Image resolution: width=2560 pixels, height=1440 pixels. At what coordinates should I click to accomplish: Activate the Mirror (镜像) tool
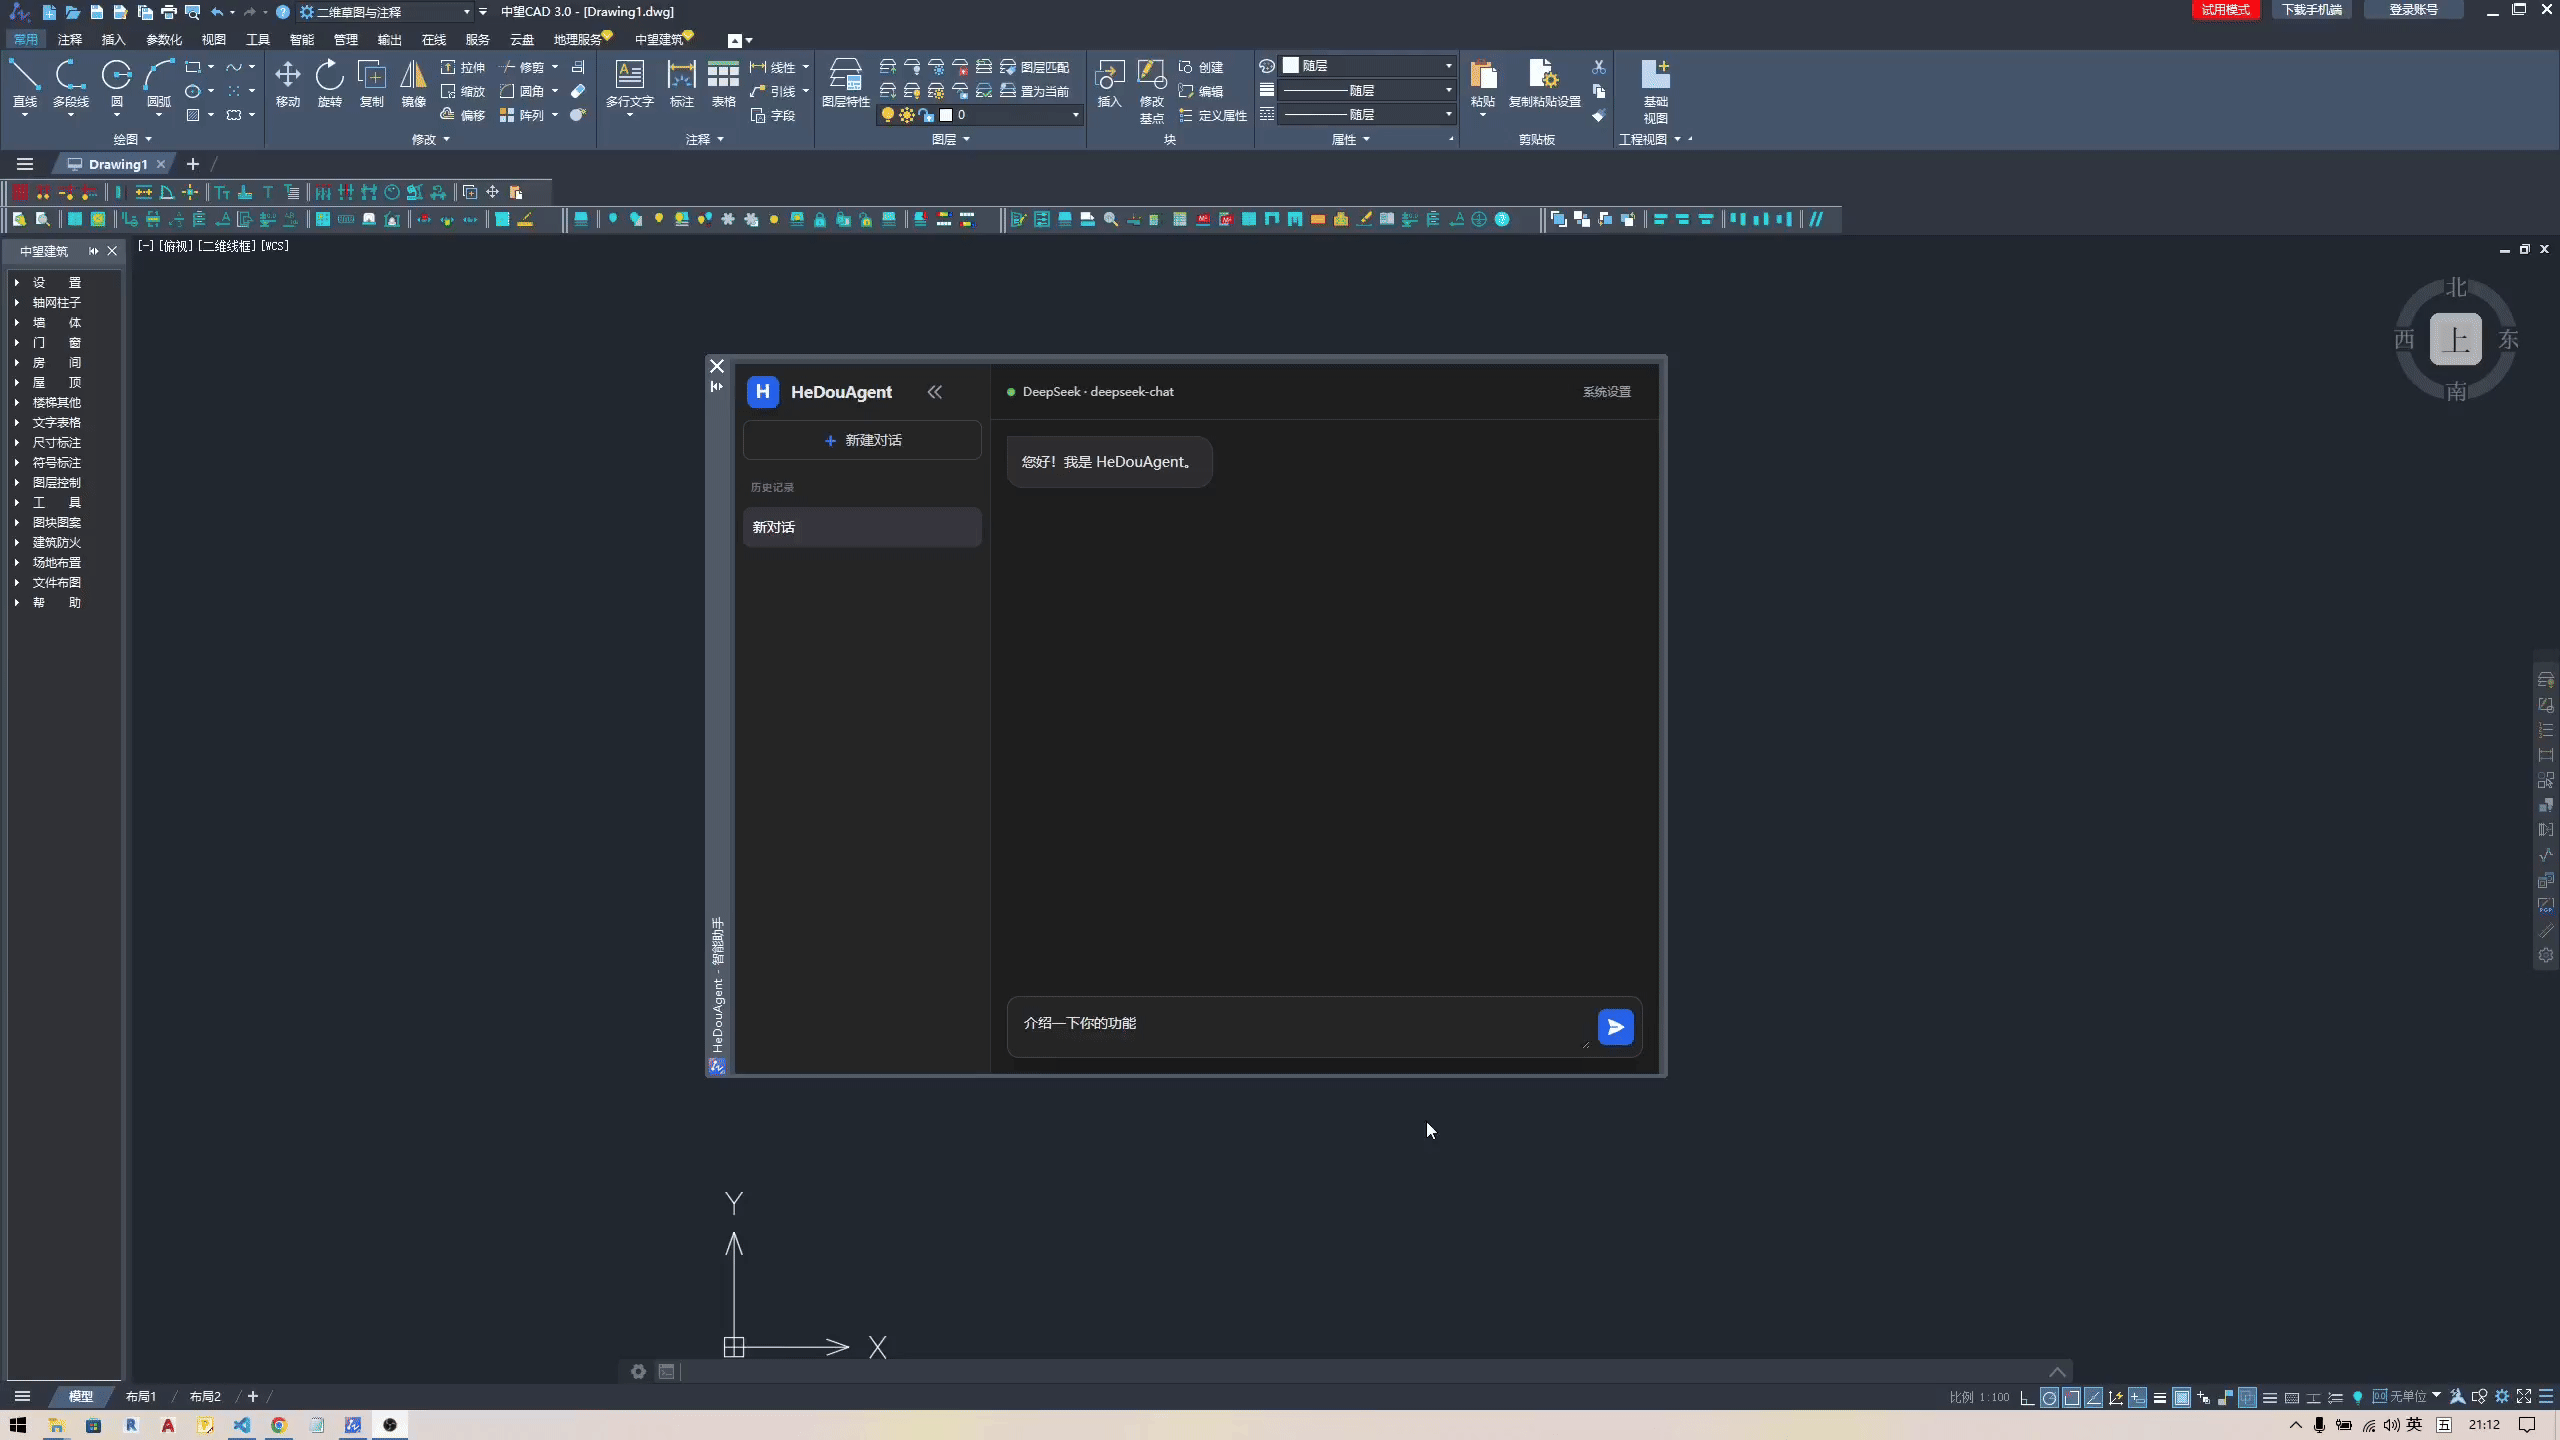413,84
